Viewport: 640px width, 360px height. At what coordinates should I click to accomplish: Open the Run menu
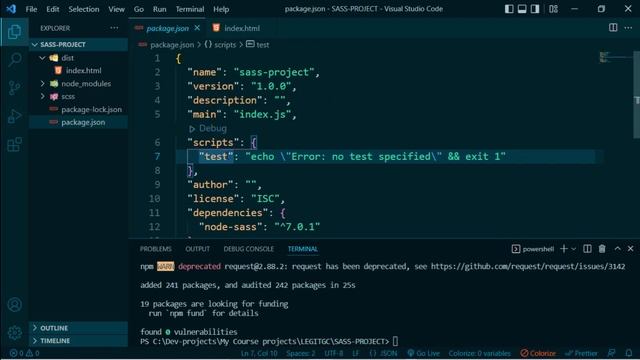point(160,9)
